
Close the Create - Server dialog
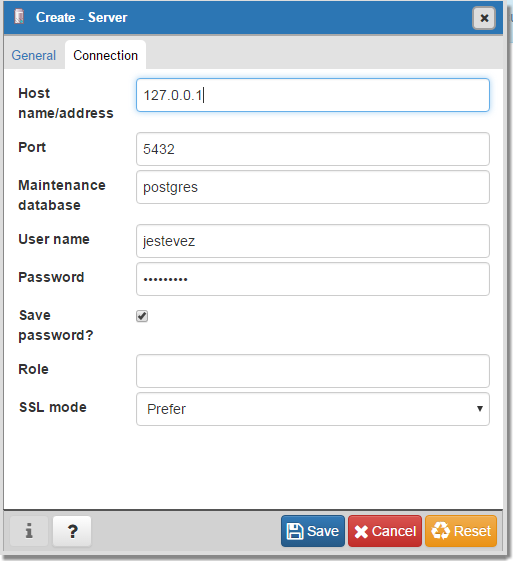[484, 18]
